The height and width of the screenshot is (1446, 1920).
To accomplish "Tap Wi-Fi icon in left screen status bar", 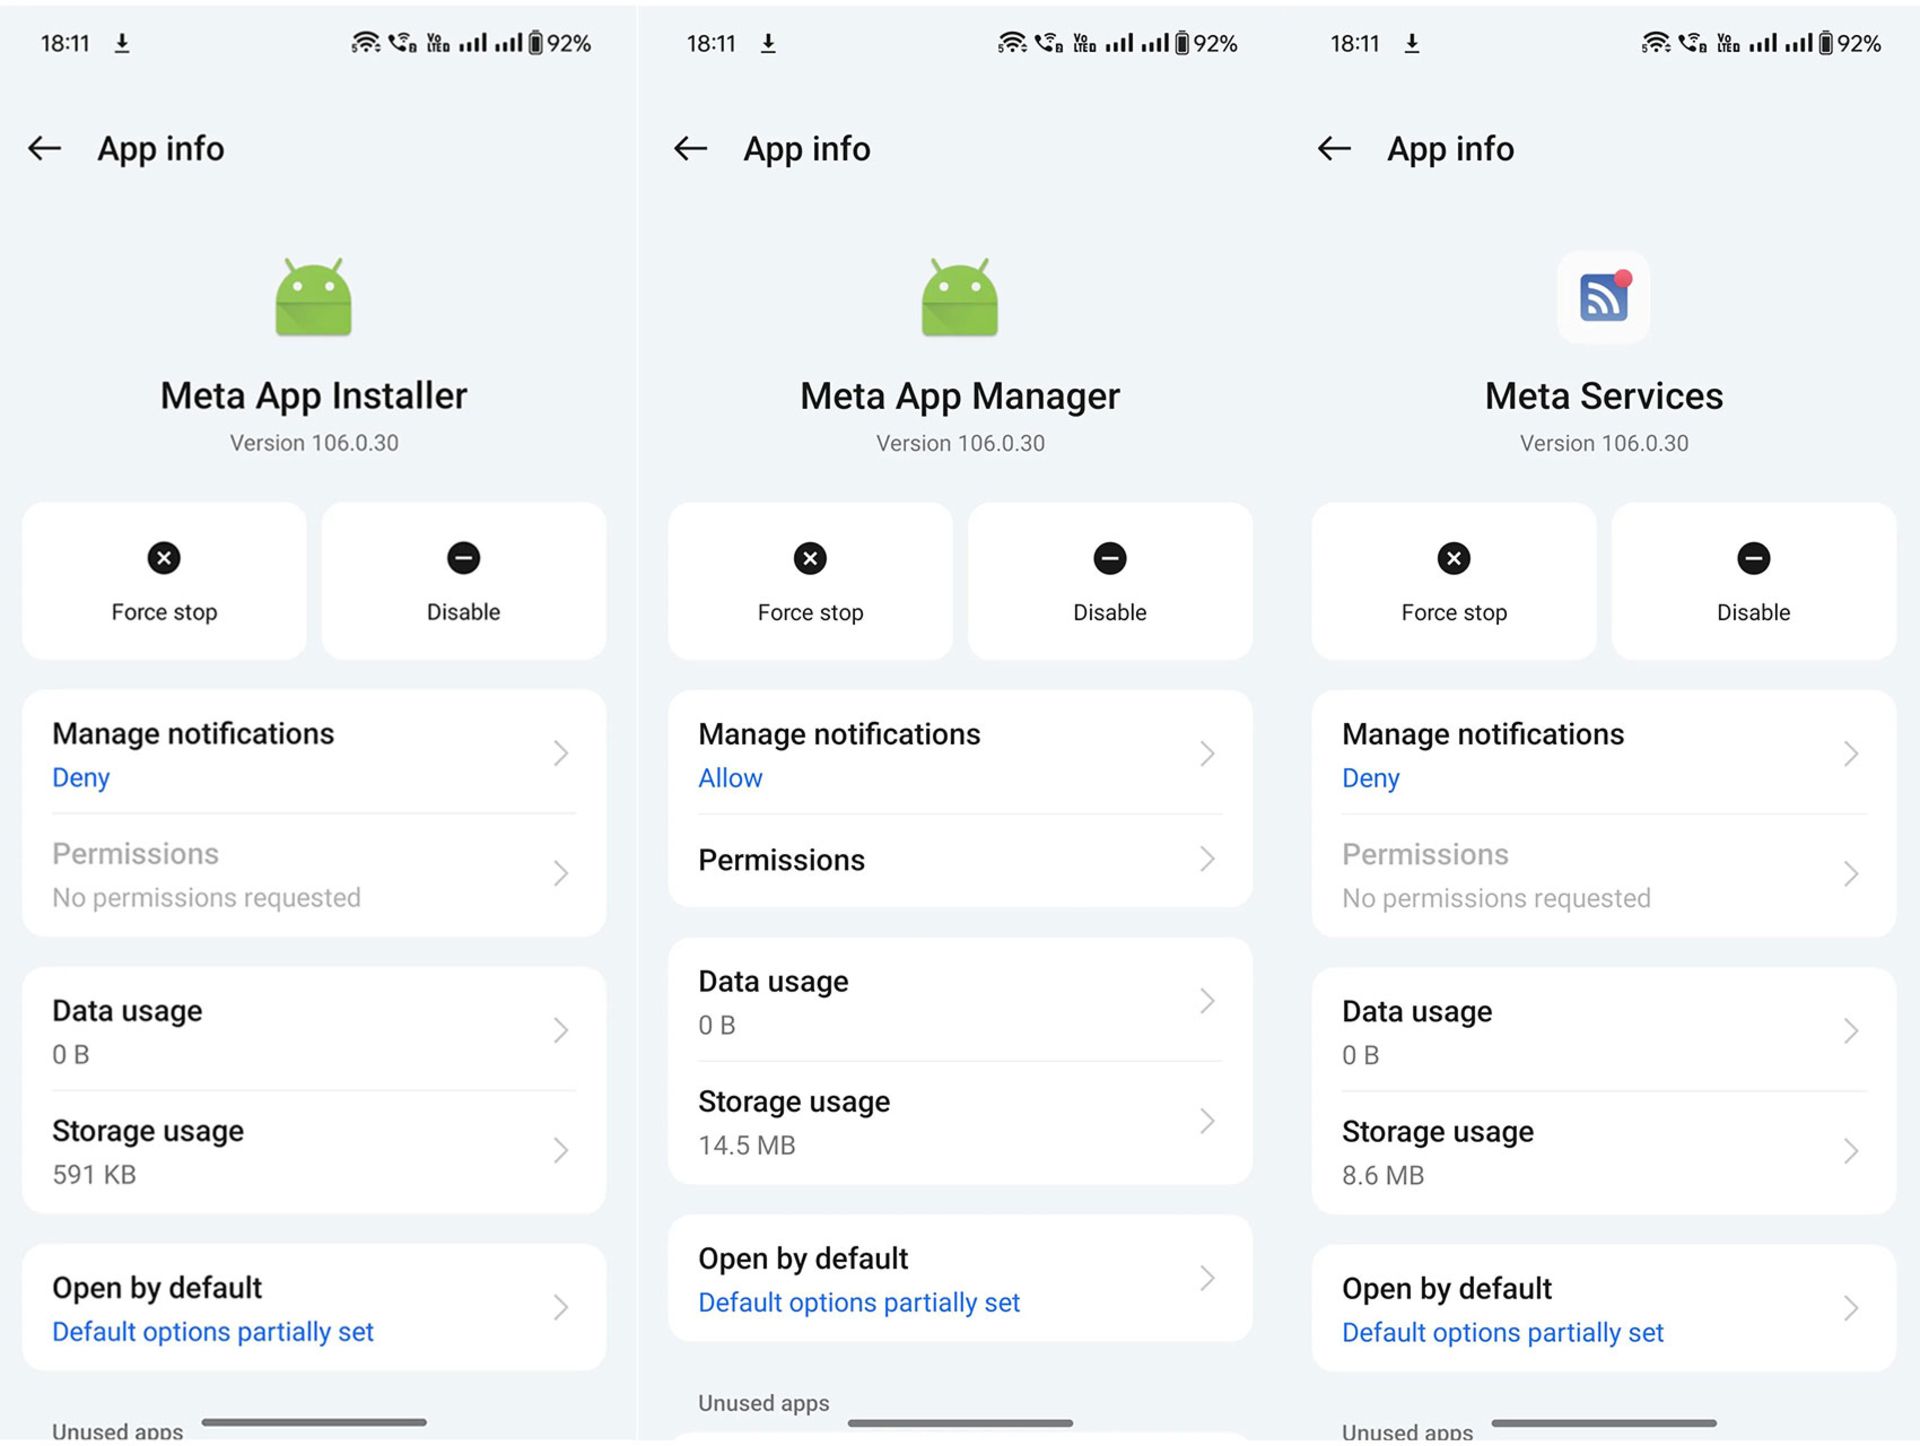I will [366, 43].
